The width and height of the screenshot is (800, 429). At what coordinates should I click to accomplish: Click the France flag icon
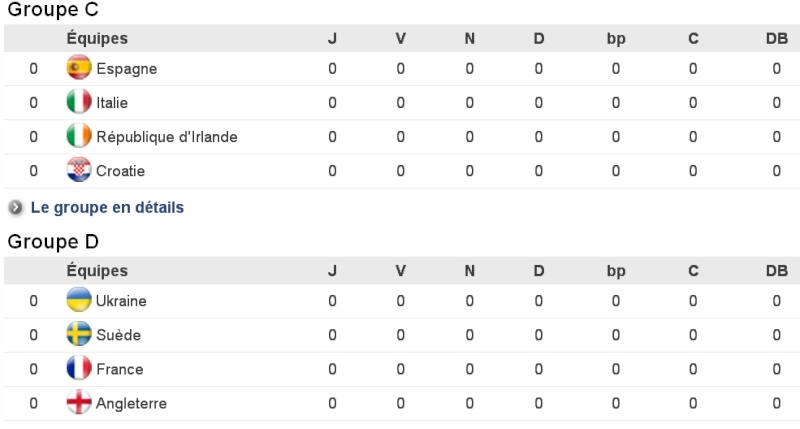[79, 368]
